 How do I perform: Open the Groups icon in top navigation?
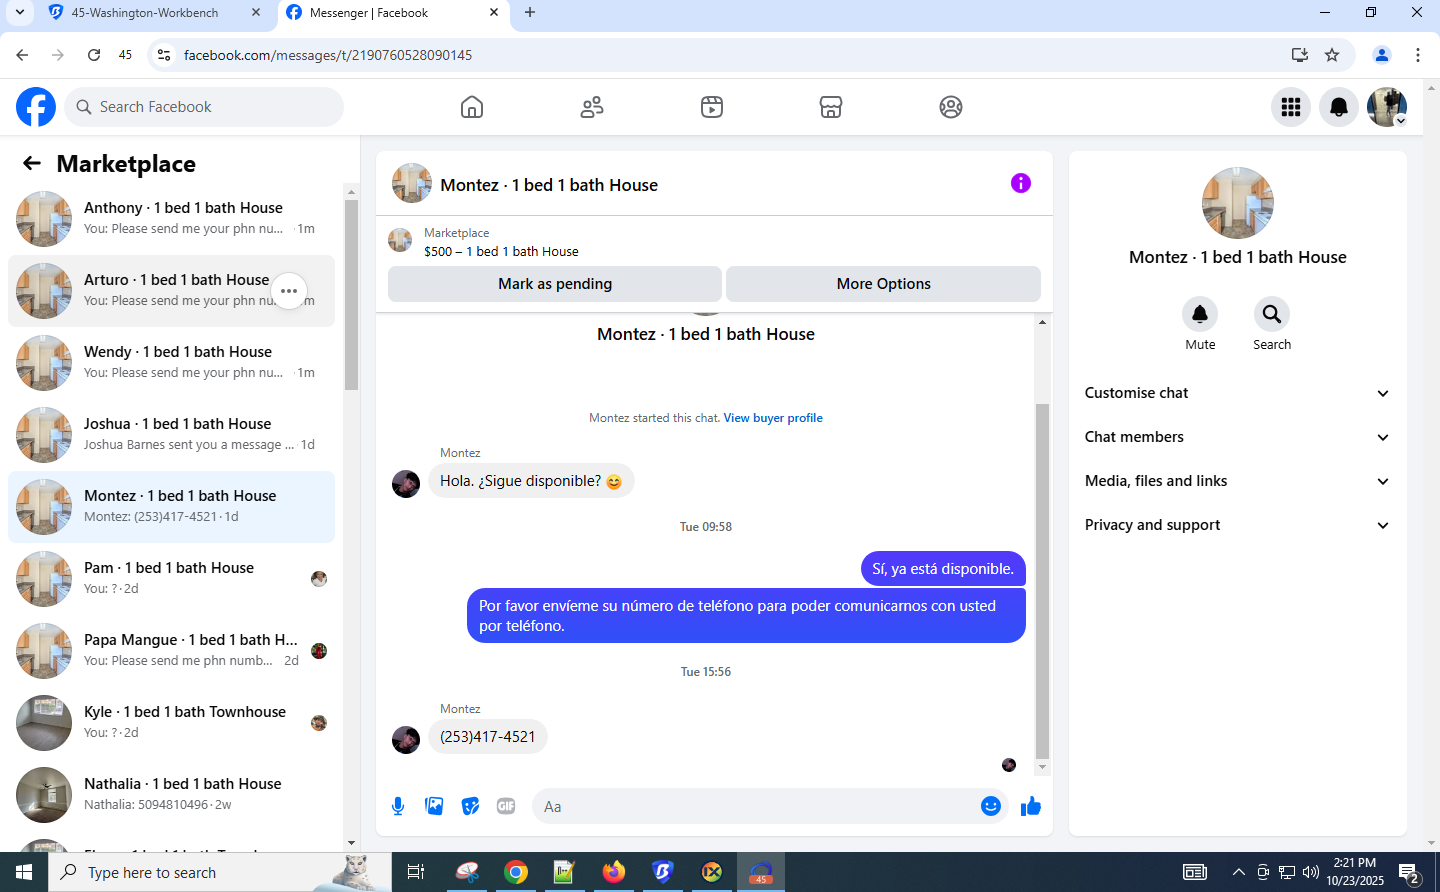[x=951, y=107]
